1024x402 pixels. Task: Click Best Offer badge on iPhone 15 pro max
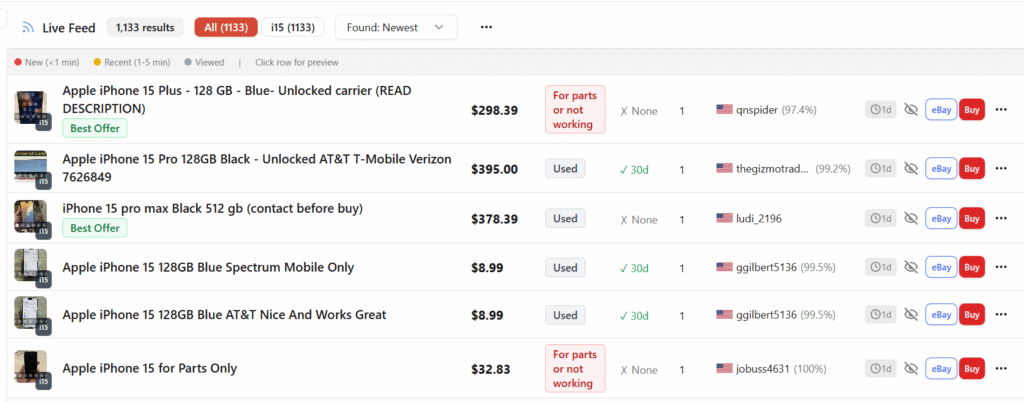[95, 228]
